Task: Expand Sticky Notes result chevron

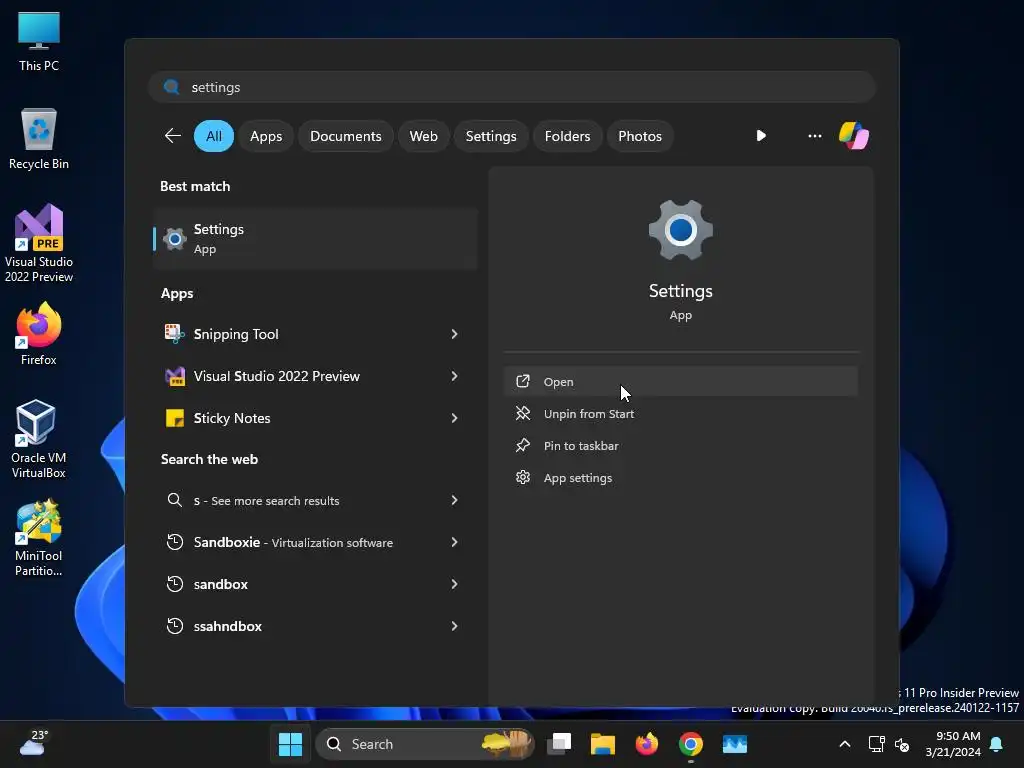Action: (454, 418)
